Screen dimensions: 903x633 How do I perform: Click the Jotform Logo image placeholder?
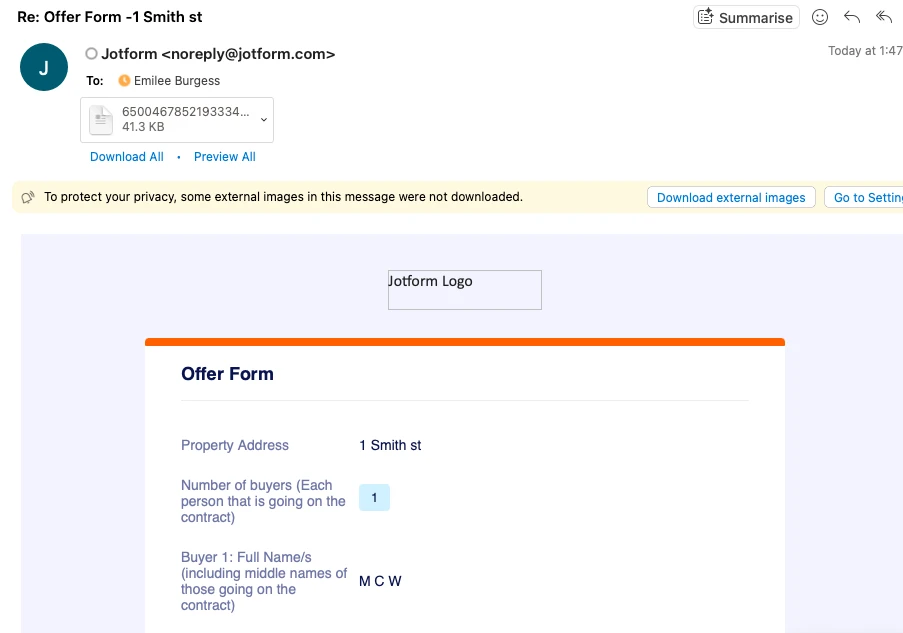point(464,290)
